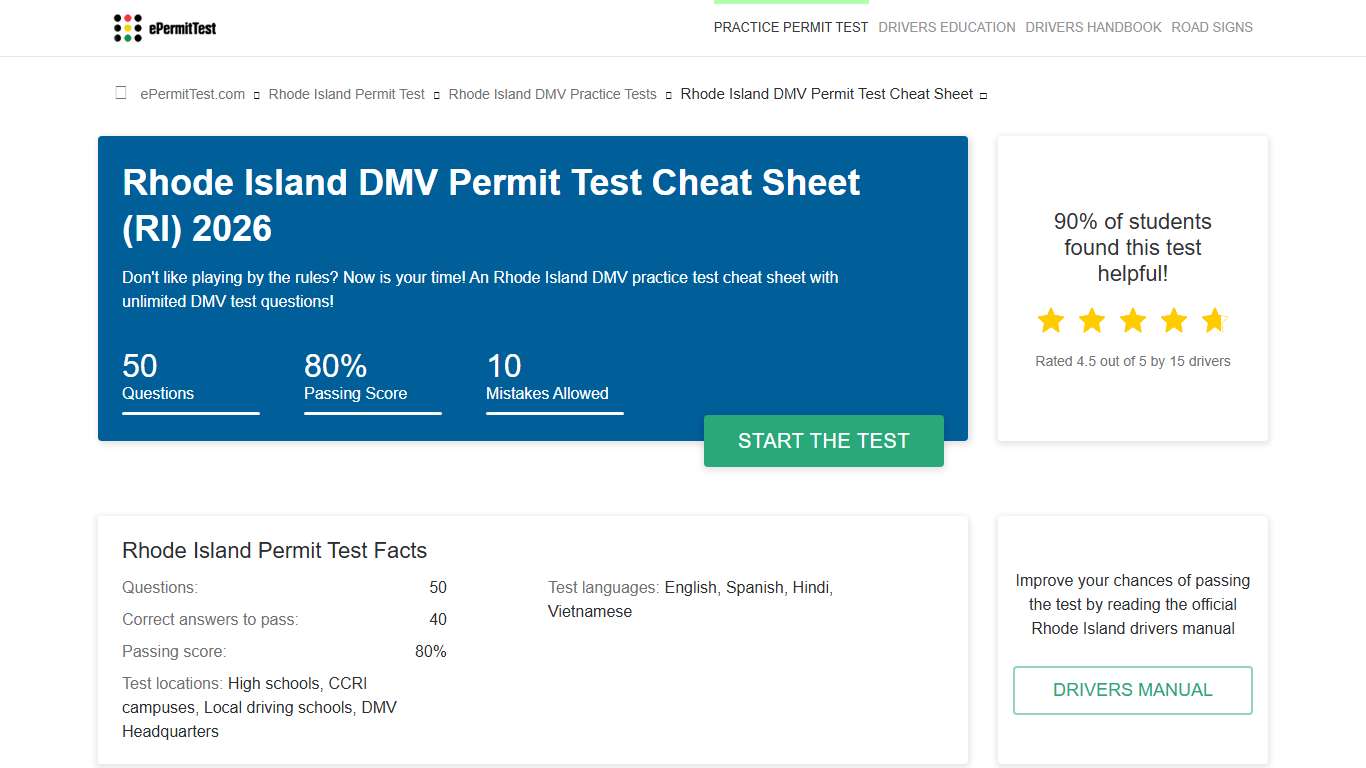This screenshot has width=1366, height=768.
Task: Click the middle star under the helpful message
Action: point(1132,320)
